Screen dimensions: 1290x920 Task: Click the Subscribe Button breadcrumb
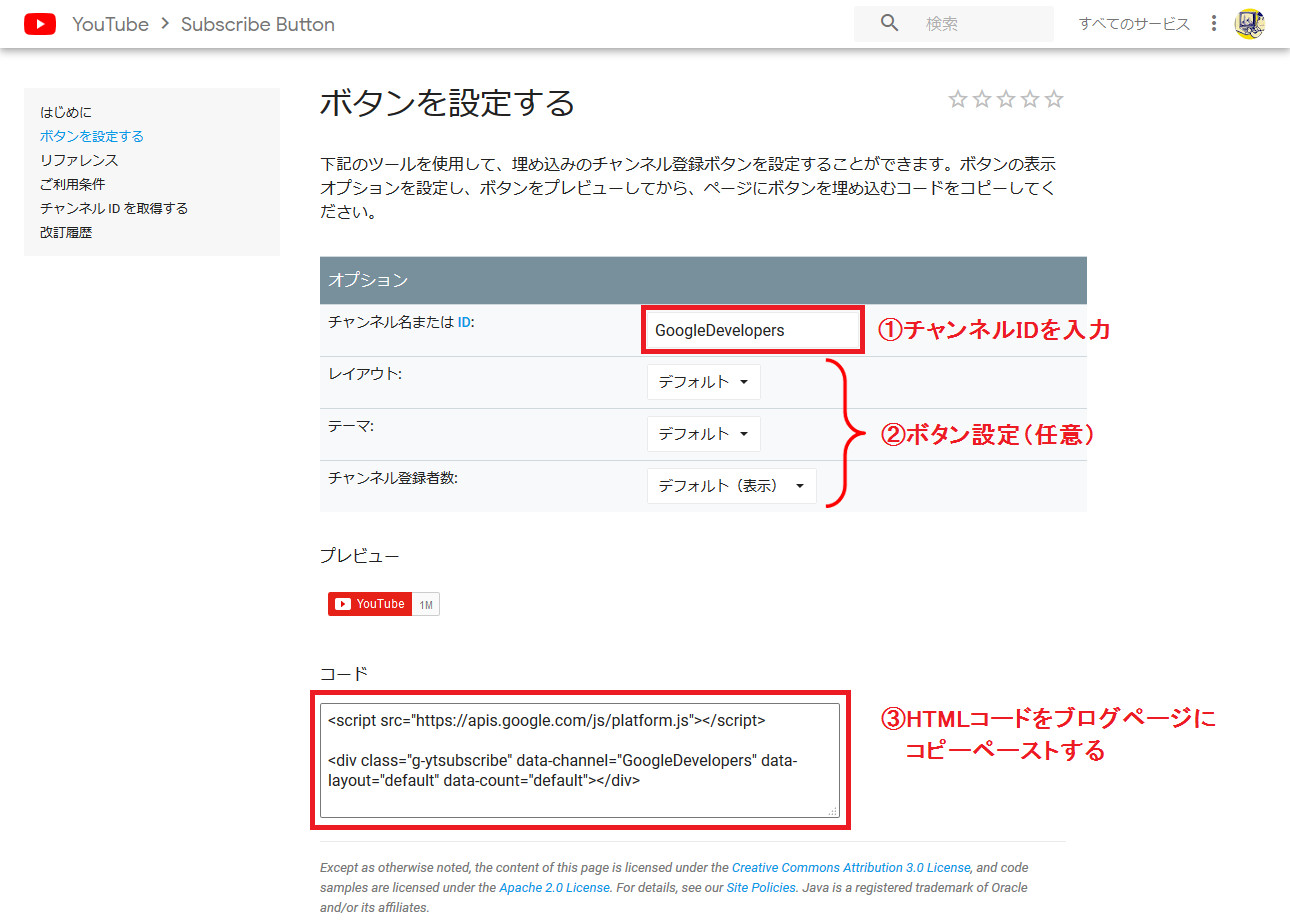[258, 24]
